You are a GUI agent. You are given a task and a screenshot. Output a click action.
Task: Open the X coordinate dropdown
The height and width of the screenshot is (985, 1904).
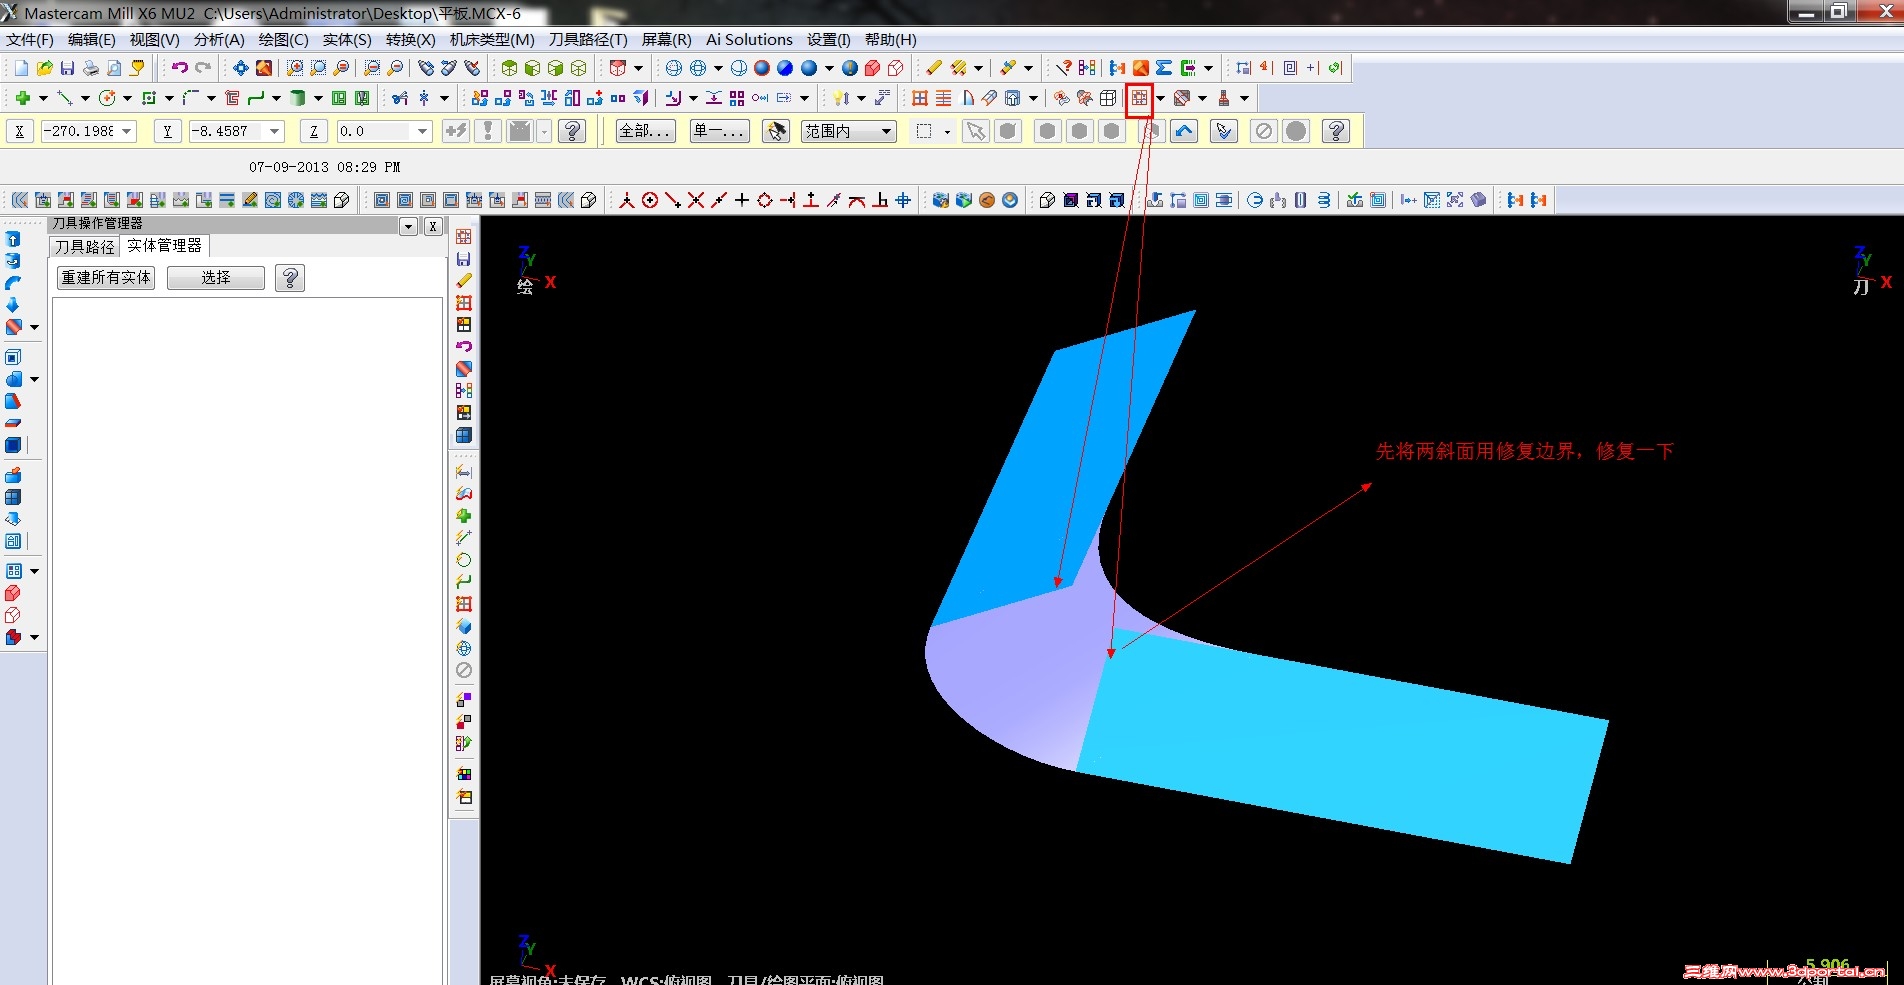pyautogui.click(x=127, y=131)
